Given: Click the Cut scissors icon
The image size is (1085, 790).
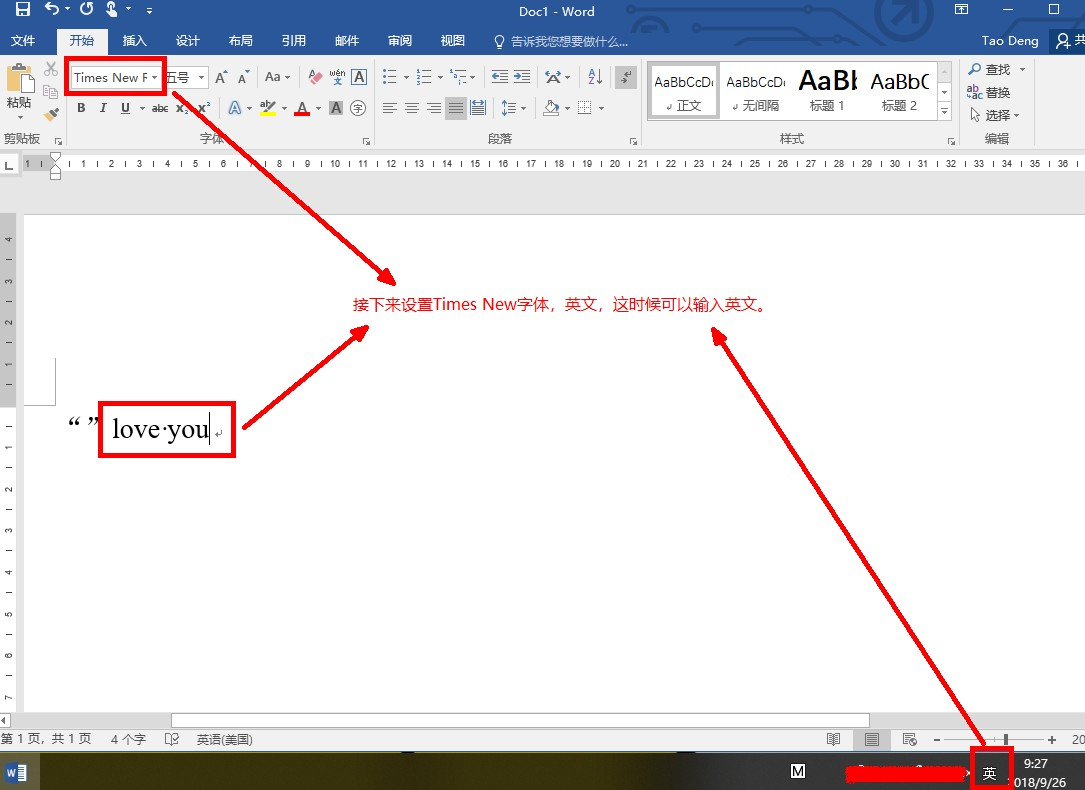Looking at the screenshot, I should click(x=51, y=69).
